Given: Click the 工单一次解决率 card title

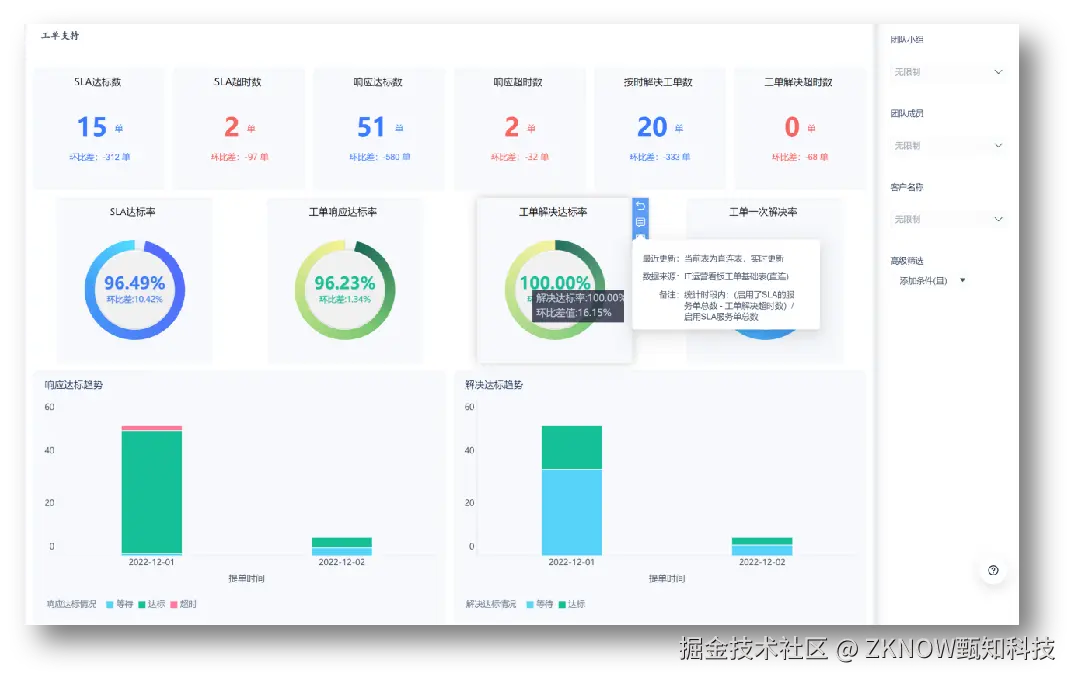Looking at the screenshot, I should (x=763, y=212).
